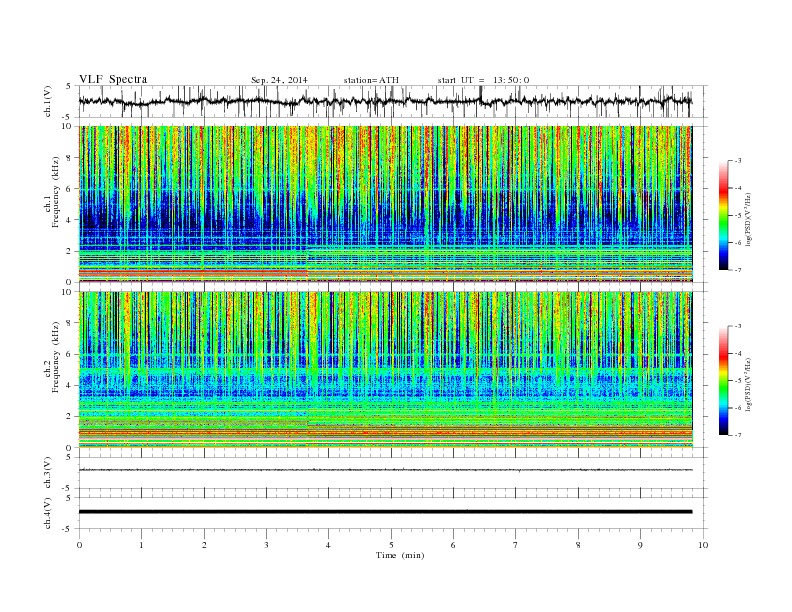Click the "ch.1(V)" axis label at the top
The height and width of the screenshot is (612, 792).
pyautogui.click(x=48, y=101)
